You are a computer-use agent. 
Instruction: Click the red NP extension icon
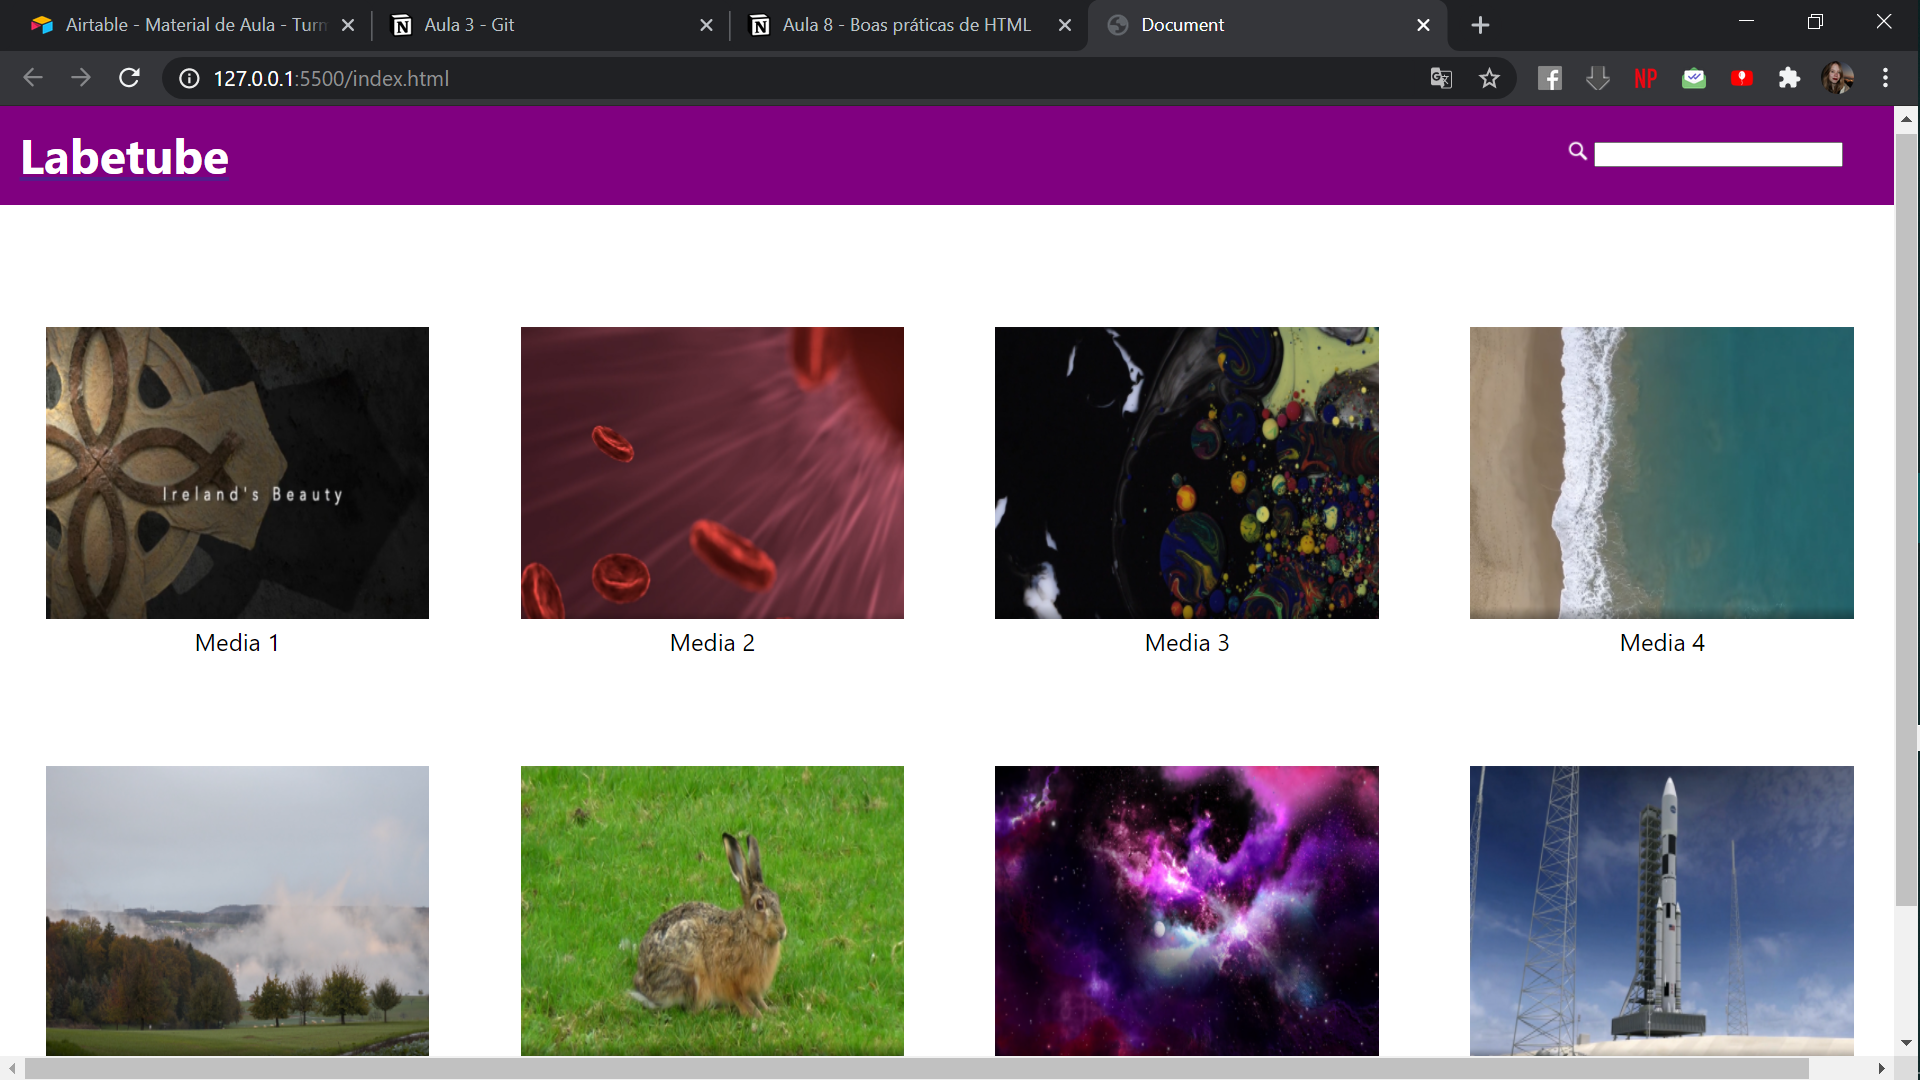[x=1645, y=78]
